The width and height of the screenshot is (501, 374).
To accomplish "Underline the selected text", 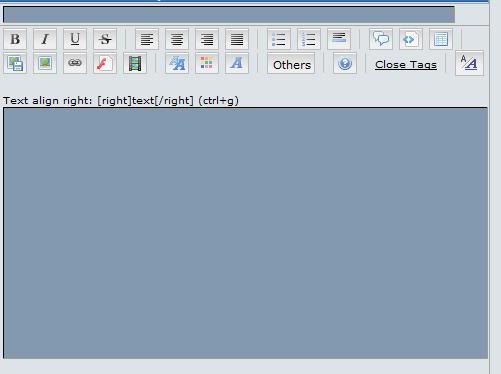I will (75, 39).
